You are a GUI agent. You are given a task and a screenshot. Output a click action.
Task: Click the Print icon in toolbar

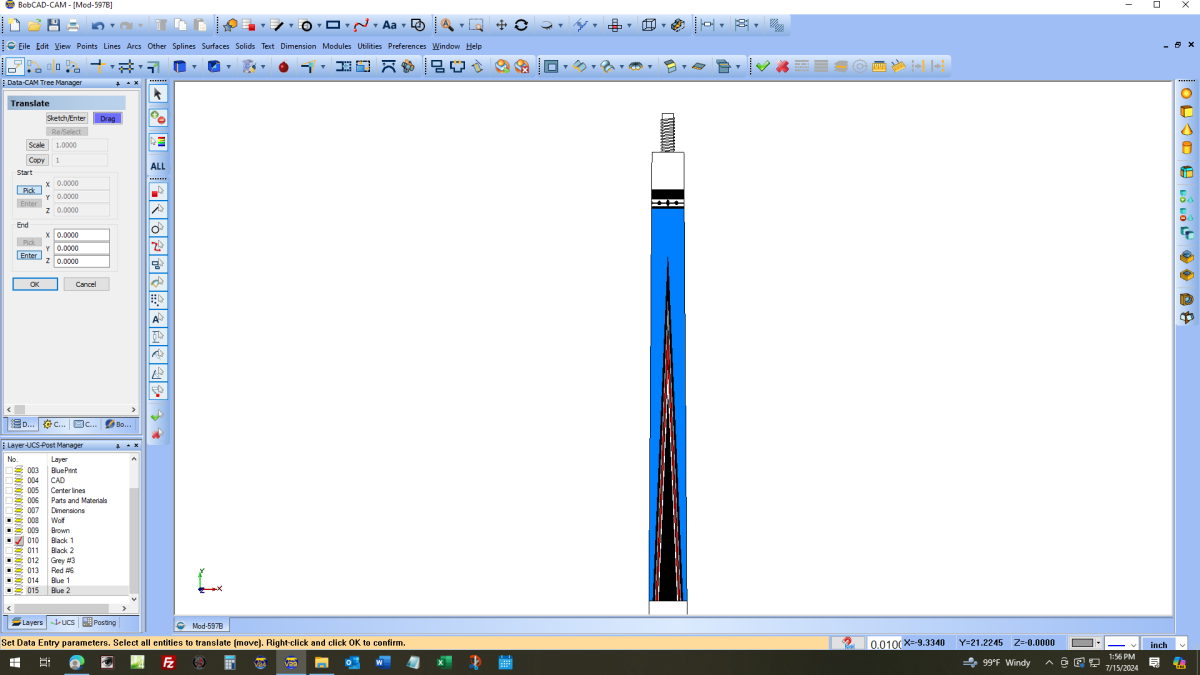point(73,25)
